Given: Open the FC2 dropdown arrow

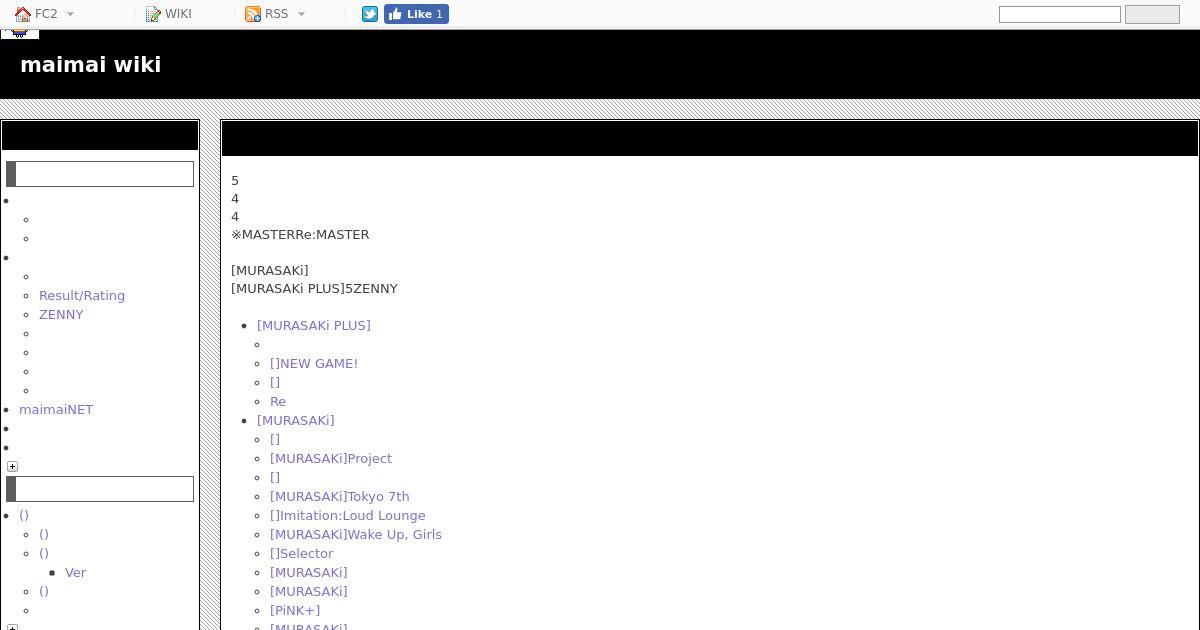Looking at the screenshot, I should 70,14.
